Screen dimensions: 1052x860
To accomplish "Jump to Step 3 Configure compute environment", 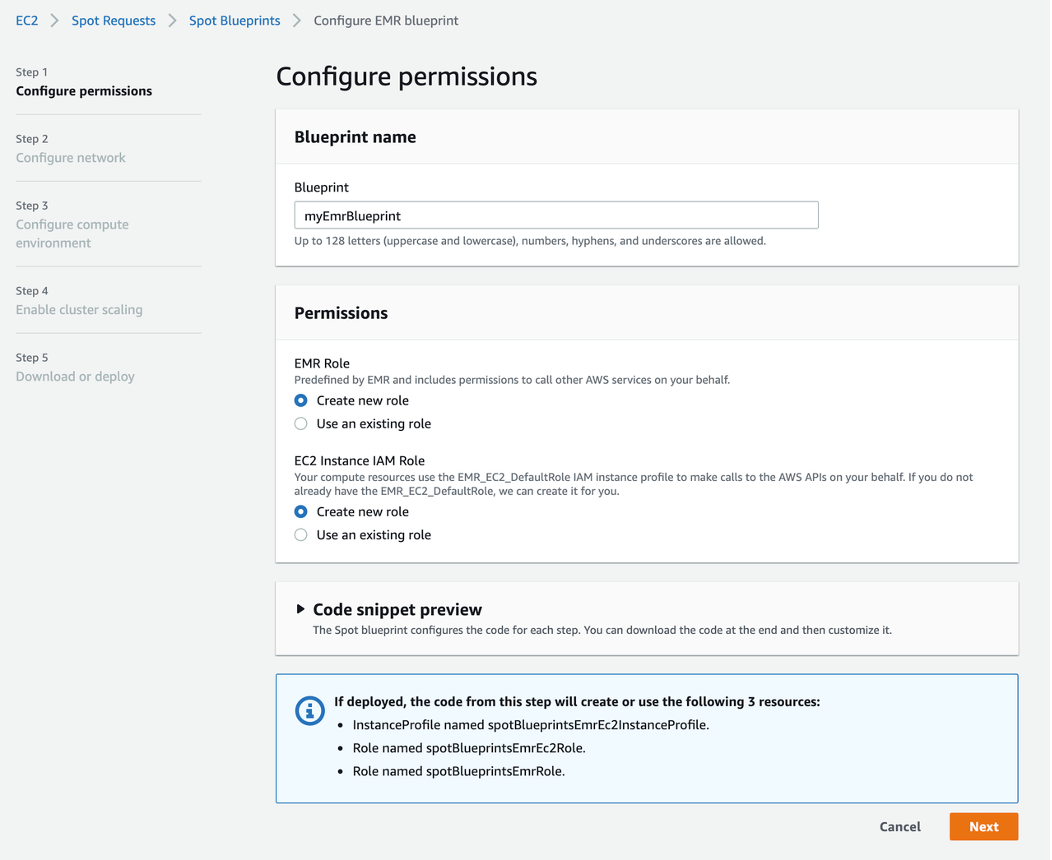I will click(72, 234).
